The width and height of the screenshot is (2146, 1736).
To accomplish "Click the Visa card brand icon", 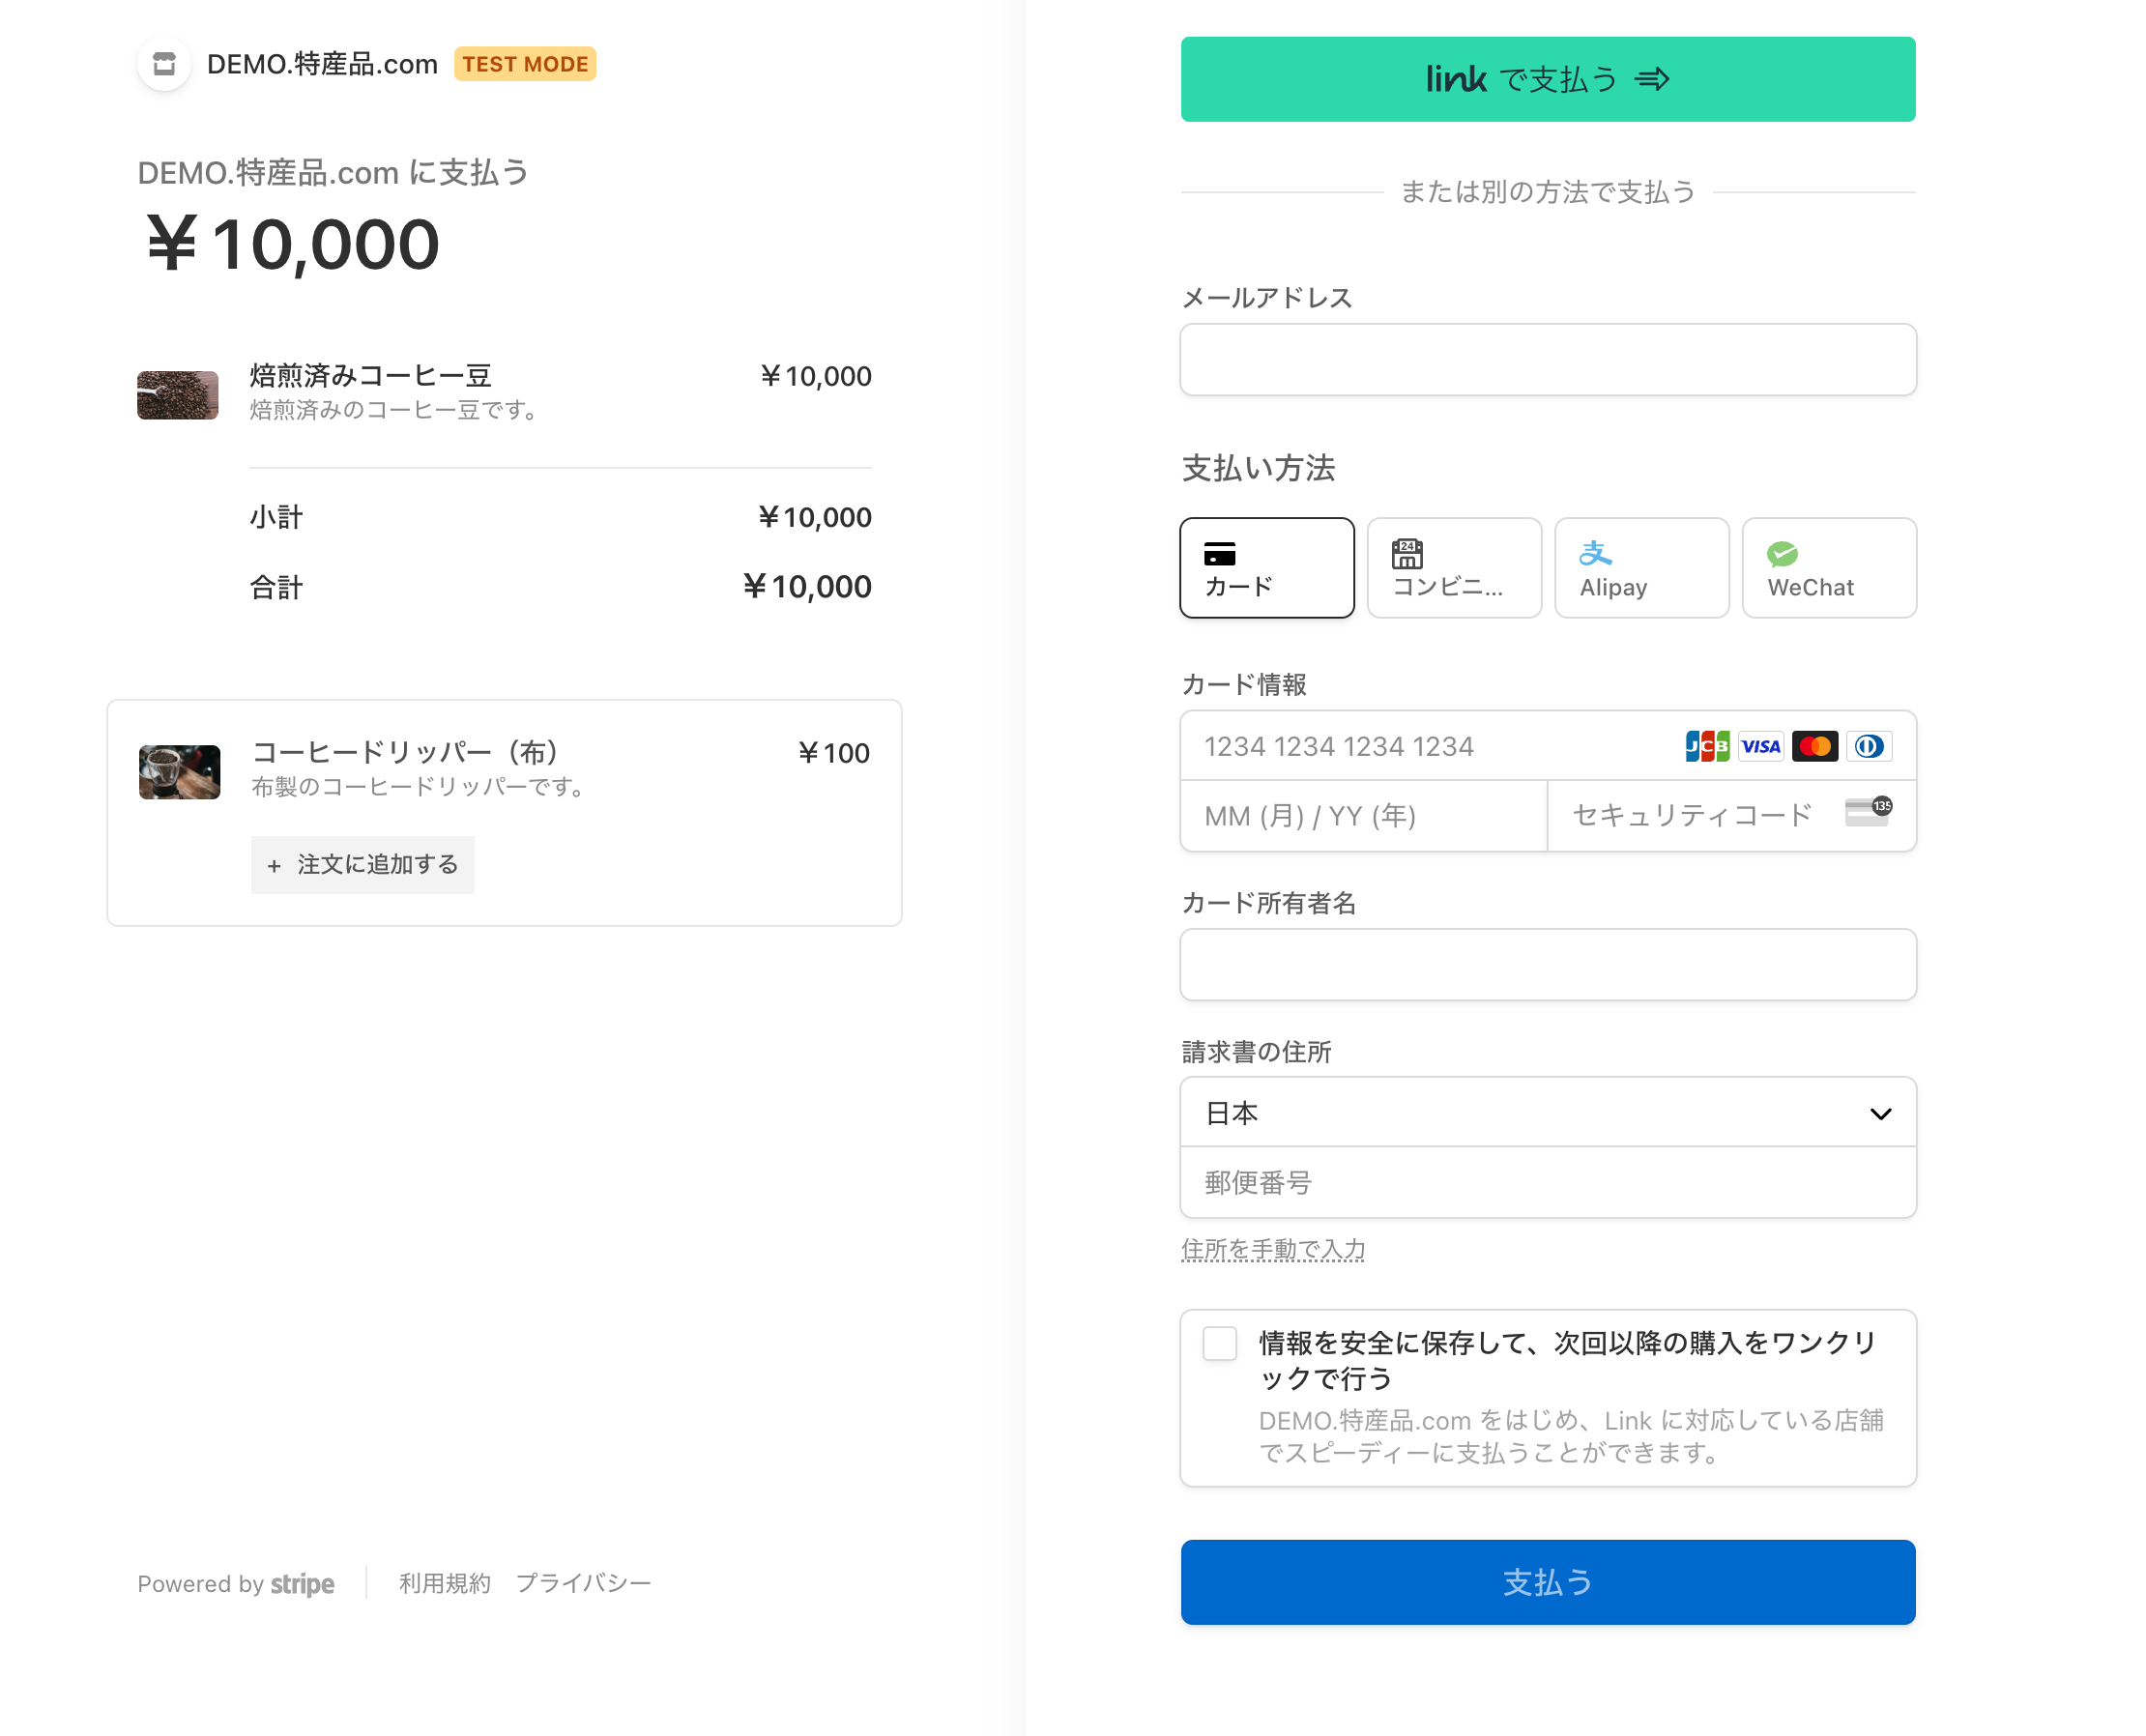I will [x=1761, y=746].
